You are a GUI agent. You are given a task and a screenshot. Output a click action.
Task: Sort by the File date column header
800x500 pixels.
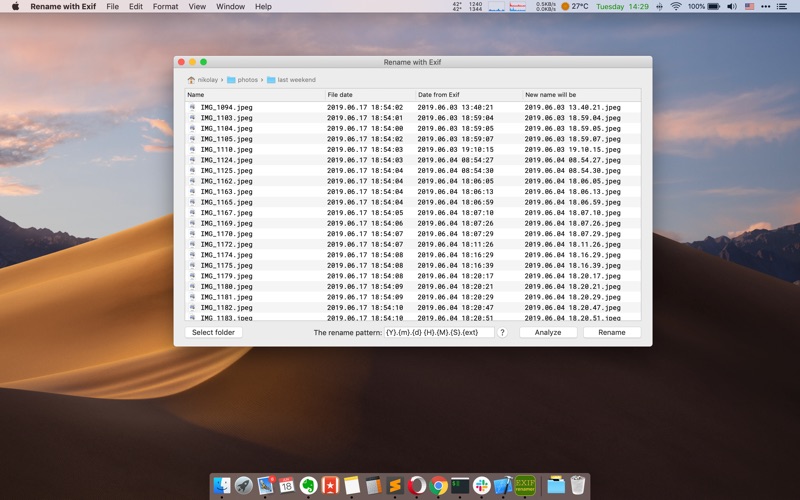point(370,94)
